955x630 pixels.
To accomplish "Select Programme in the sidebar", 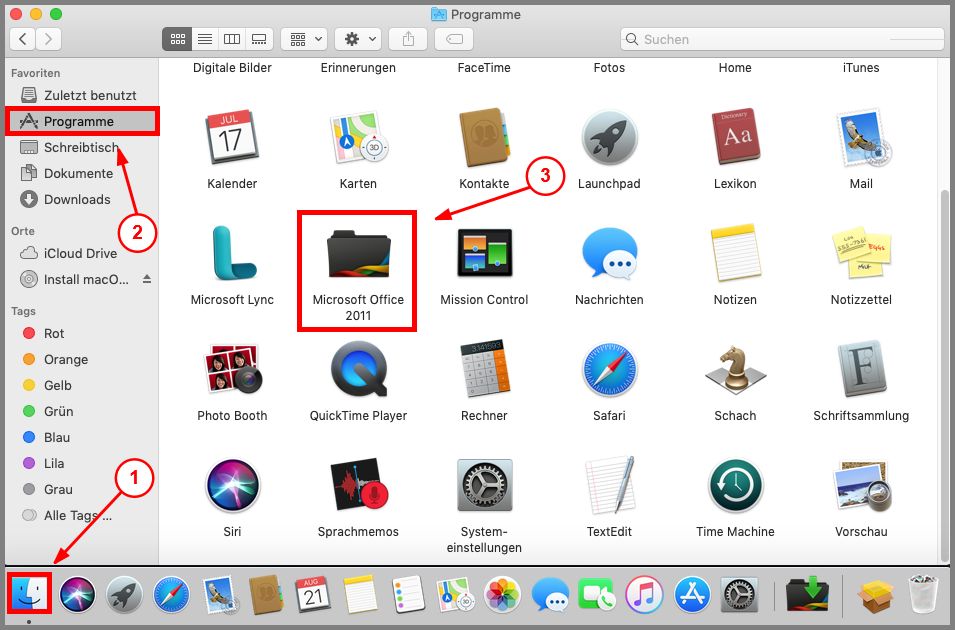I will click(82, 121).
